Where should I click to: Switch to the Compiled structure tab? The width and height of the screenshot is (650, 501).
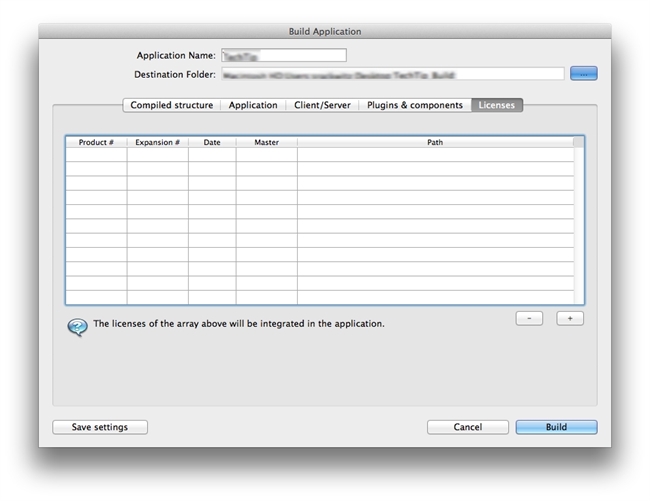point(171,105)
